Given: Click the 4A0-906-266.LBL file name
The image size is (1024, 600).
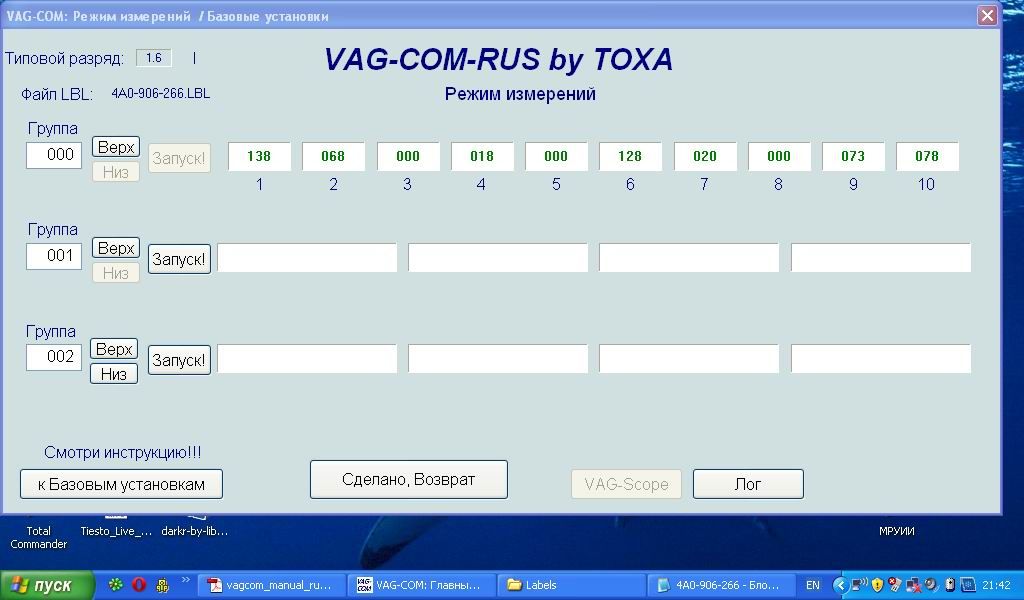Looking at the screenshot, I should point(161,93).
